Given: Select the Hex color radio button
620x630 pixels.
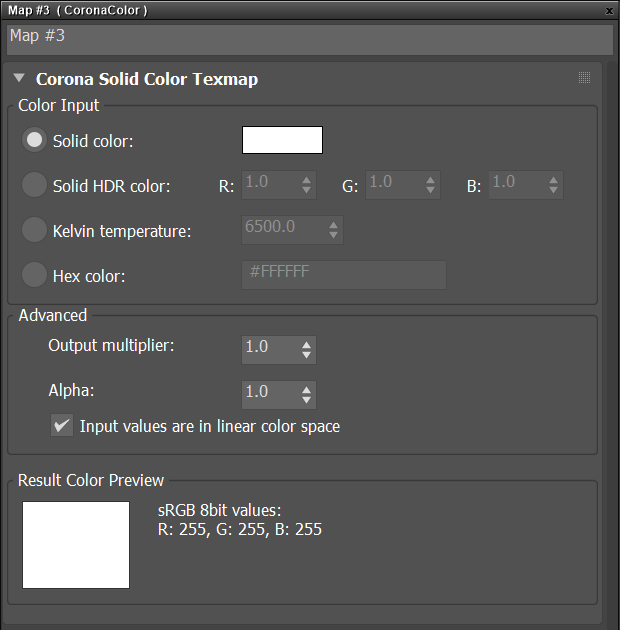Looking at the screenshot, I should (x=34, y=275).
